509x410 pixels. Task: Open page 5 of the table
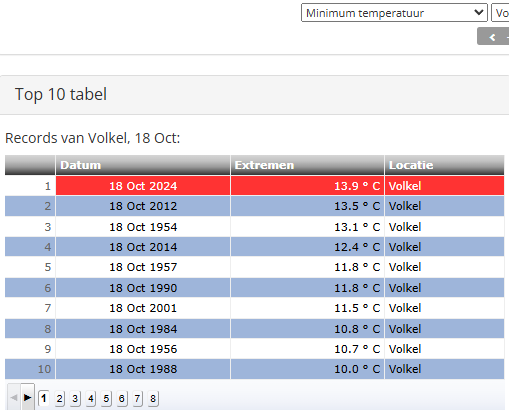click(106, 398)
